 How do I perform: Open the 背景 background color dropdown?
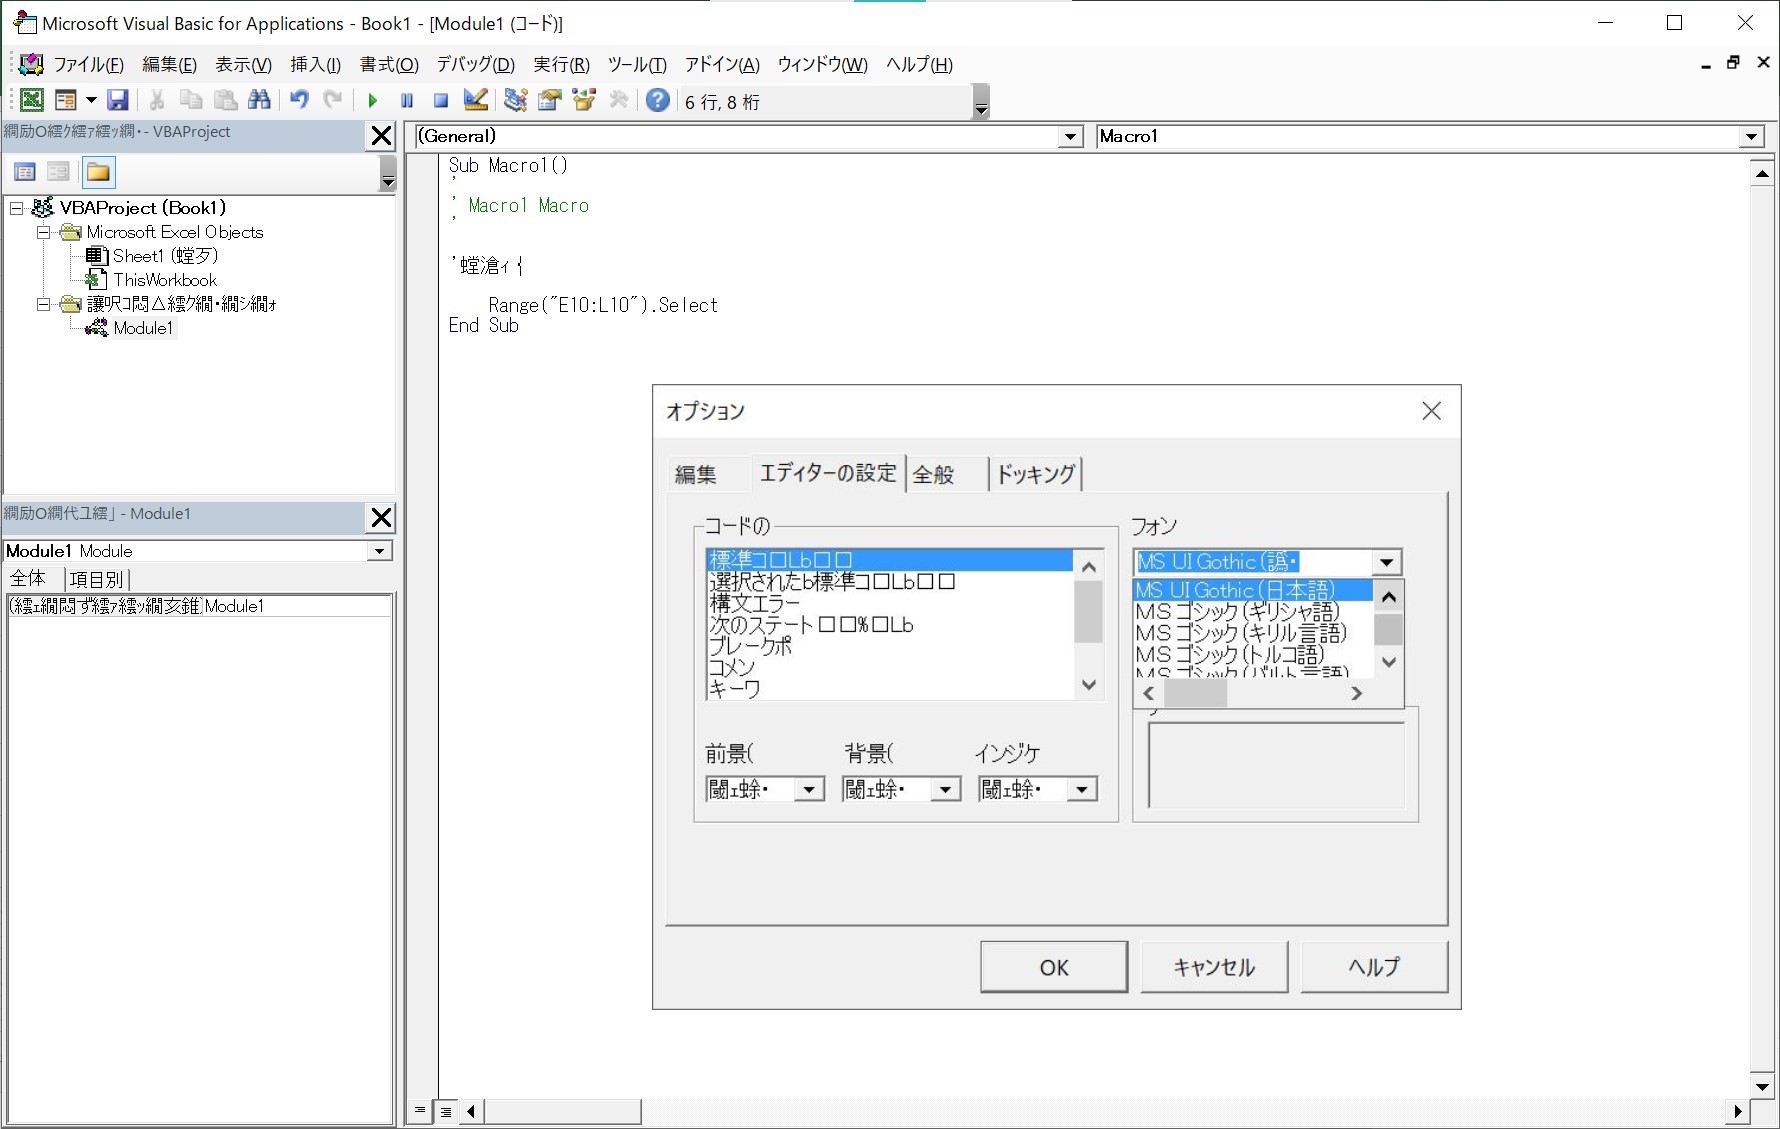(945, 790)
